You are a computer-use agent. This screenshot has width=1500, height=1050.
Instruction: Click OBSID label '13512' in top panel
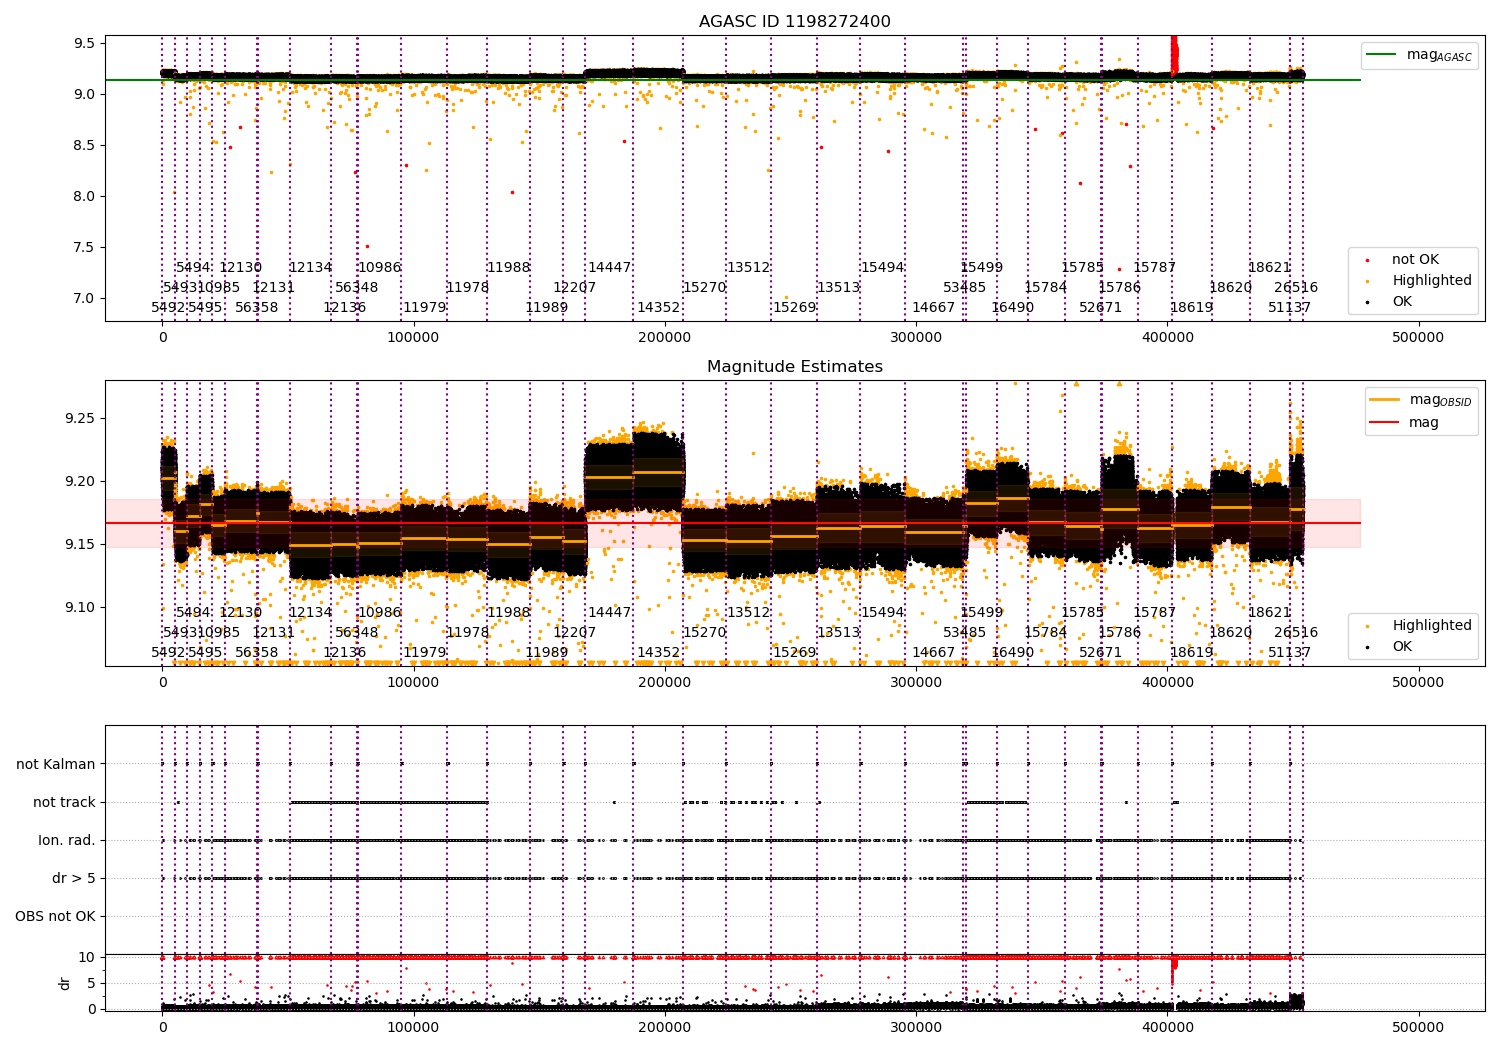pos(748,268)
